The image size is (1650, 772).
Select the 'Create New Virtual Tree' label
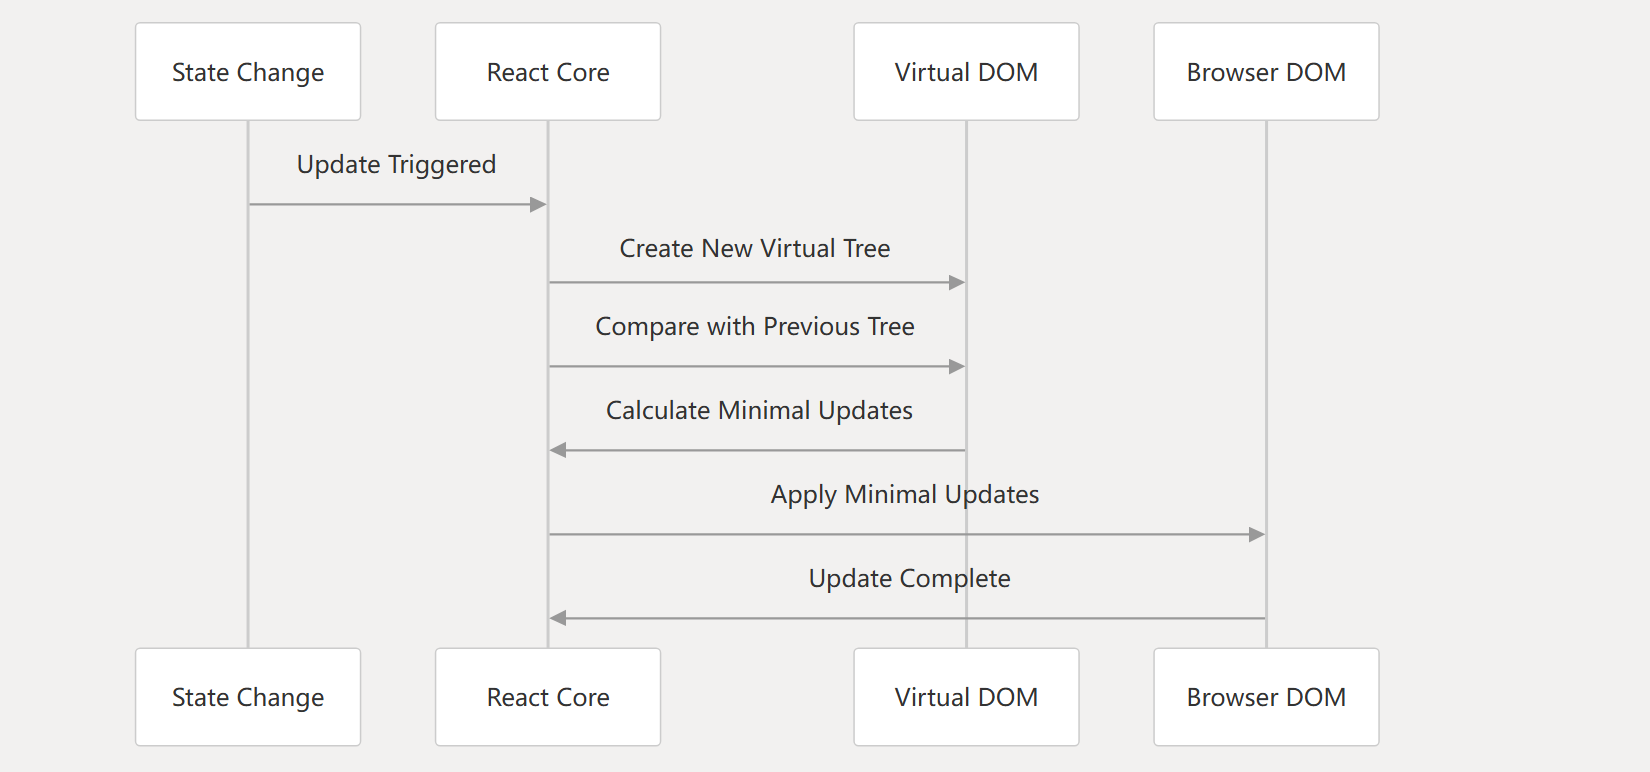[755, 248]
